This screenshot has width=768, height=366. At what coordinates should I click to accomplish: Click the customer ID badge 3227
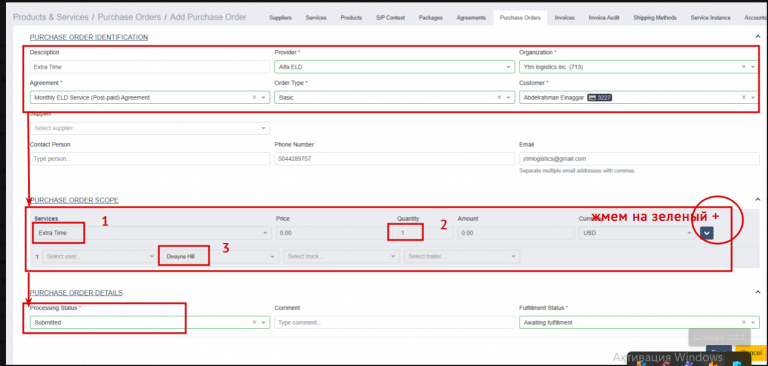click(600, 98)
